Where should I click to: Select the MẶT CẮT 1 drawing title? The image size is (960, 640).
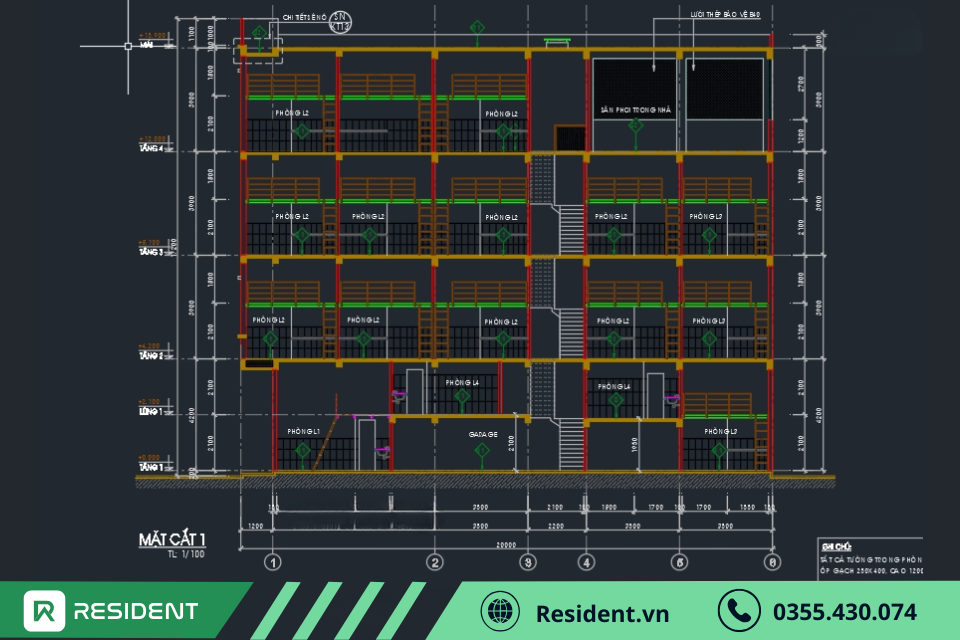(x=164, y=540)
